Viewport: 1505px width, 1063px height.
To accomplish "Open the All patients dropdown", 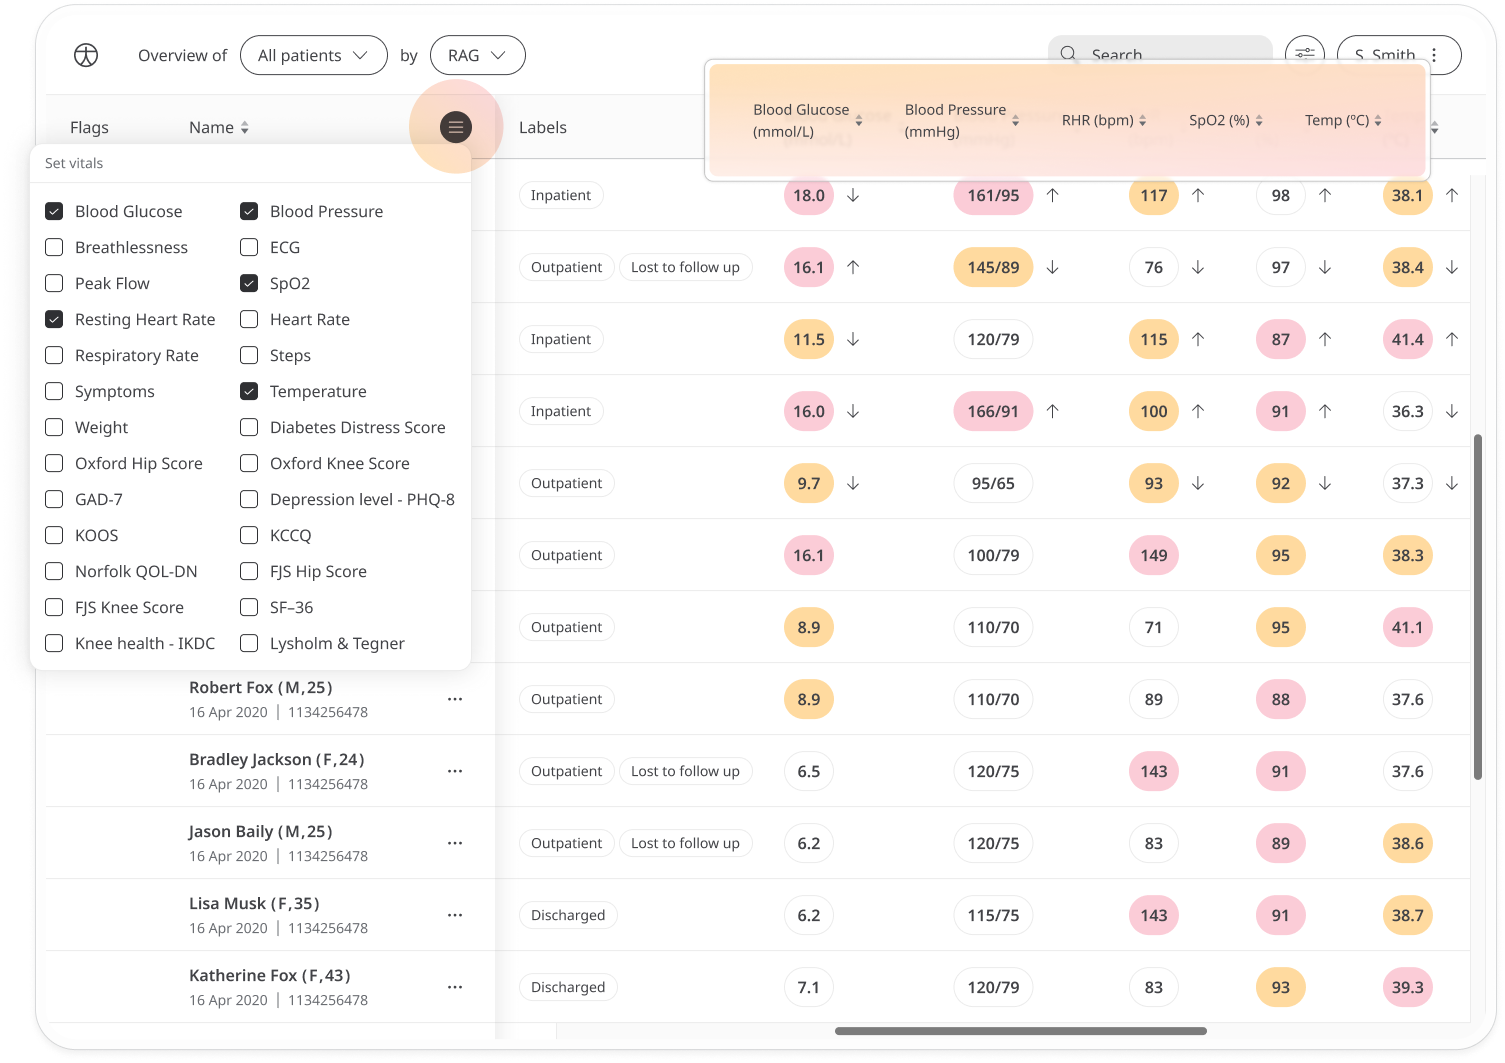I will coord(314,55).
